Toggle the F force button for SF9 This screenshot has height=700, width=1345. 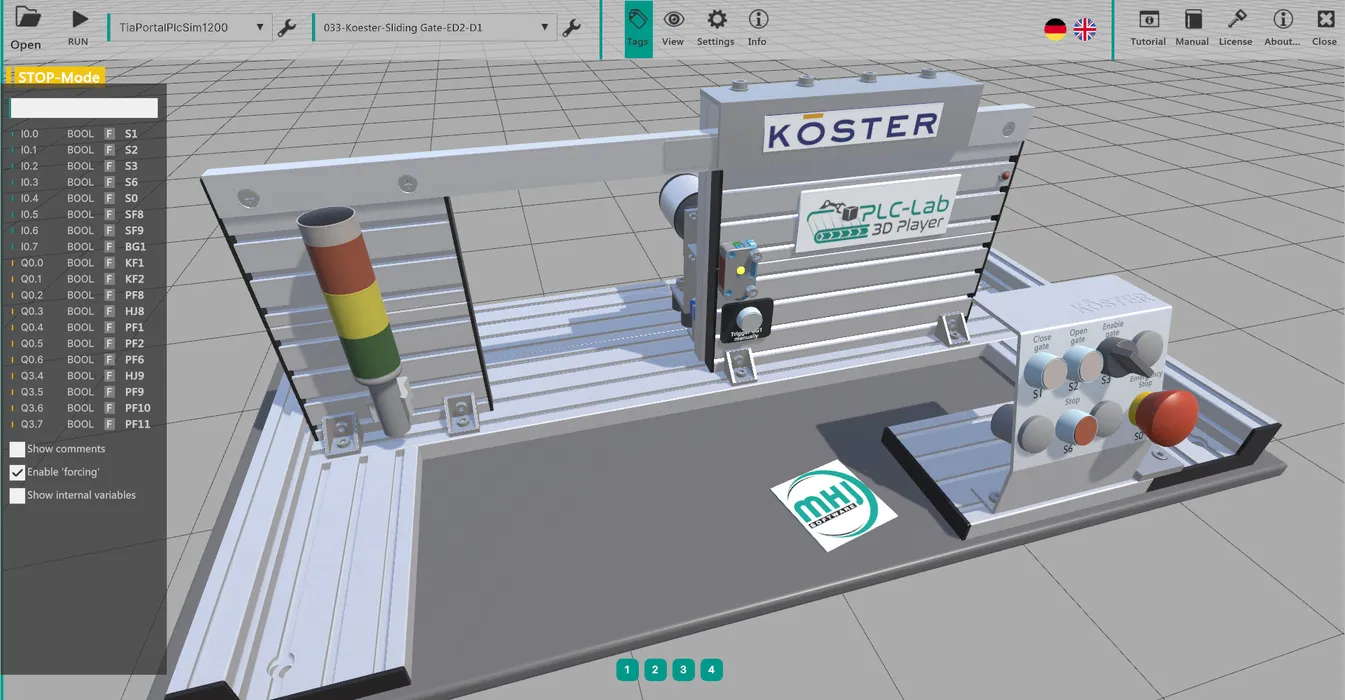coord(109,230)
